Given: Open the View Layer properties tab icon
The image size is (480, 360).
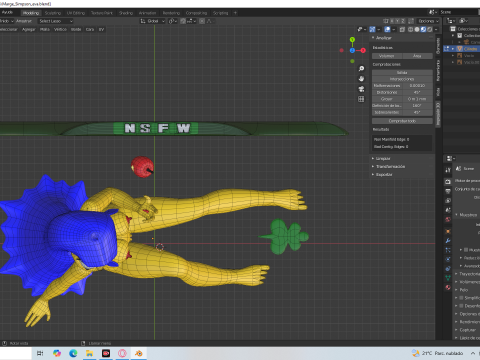Looking at the screenshot, I should pos(448,201).
